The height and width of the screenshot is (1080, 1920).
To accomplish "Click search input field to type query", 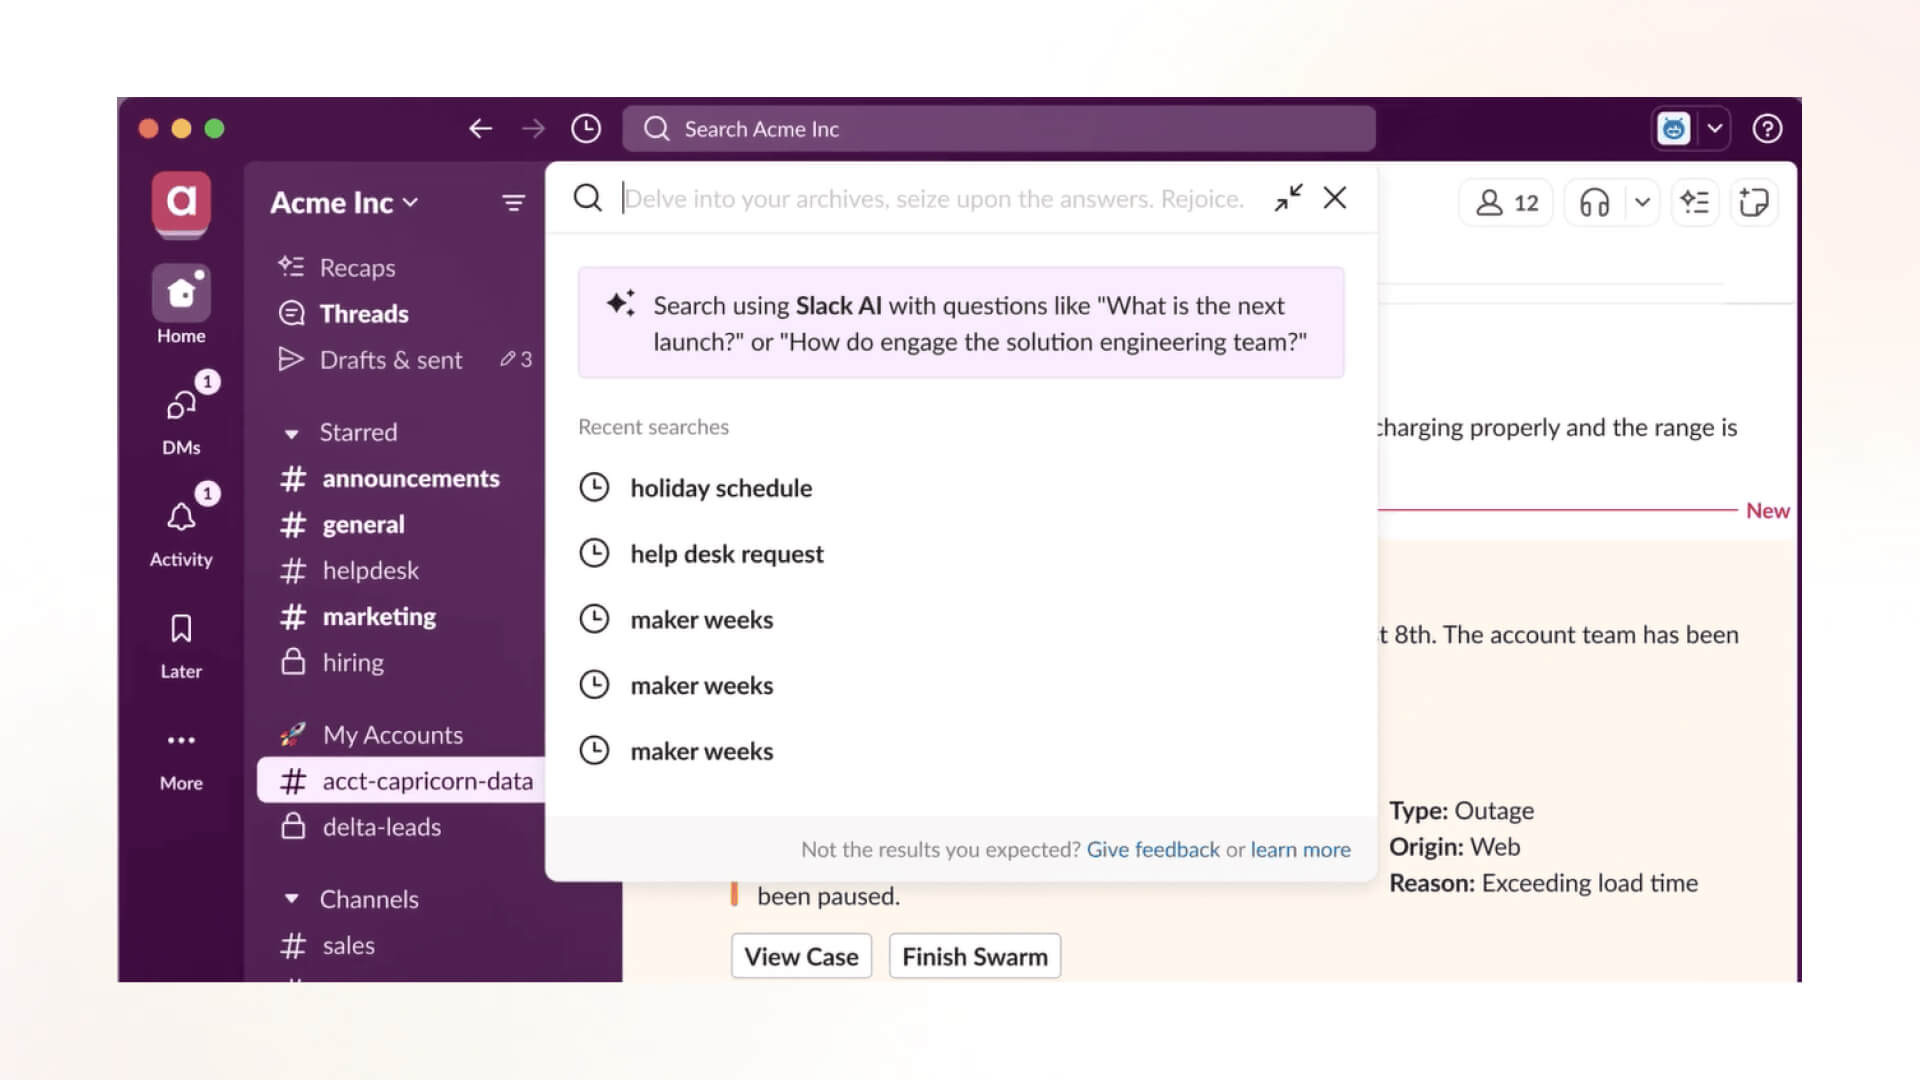I will [938, 198].
